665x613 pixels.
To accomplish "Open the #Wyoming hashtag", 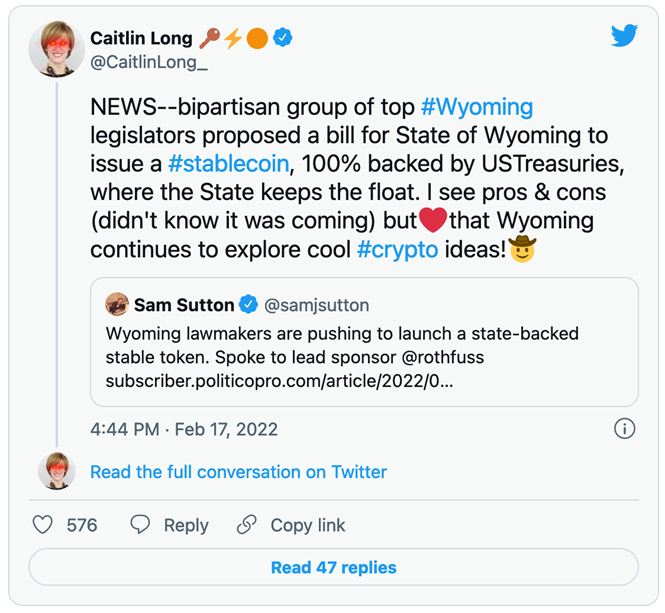I will click(x=477, y=107).
